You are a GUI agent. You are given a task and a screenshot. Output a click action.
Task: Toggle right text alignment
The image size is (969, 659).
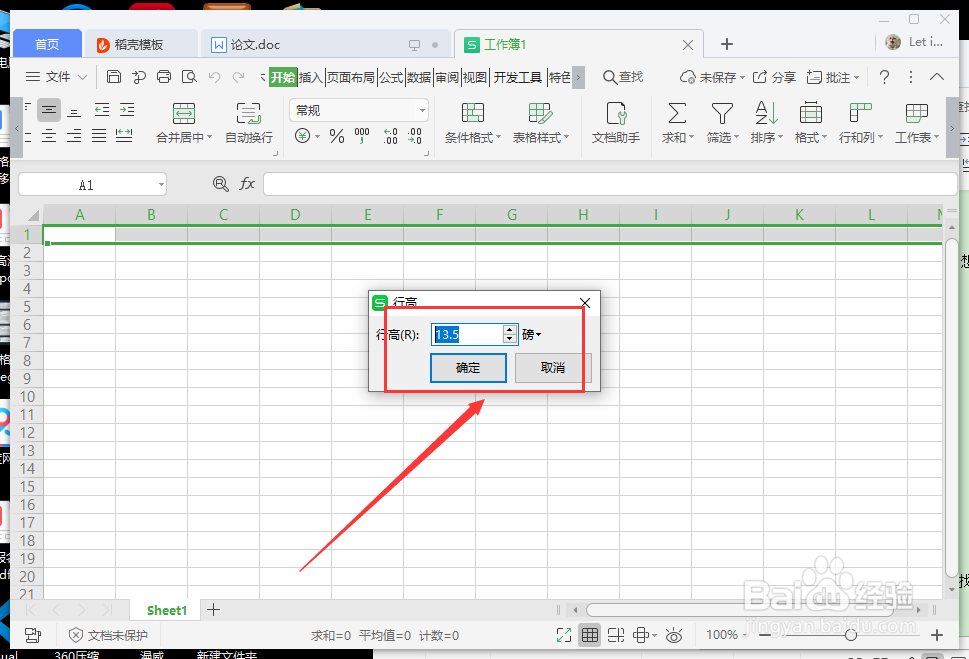point(74,135)
